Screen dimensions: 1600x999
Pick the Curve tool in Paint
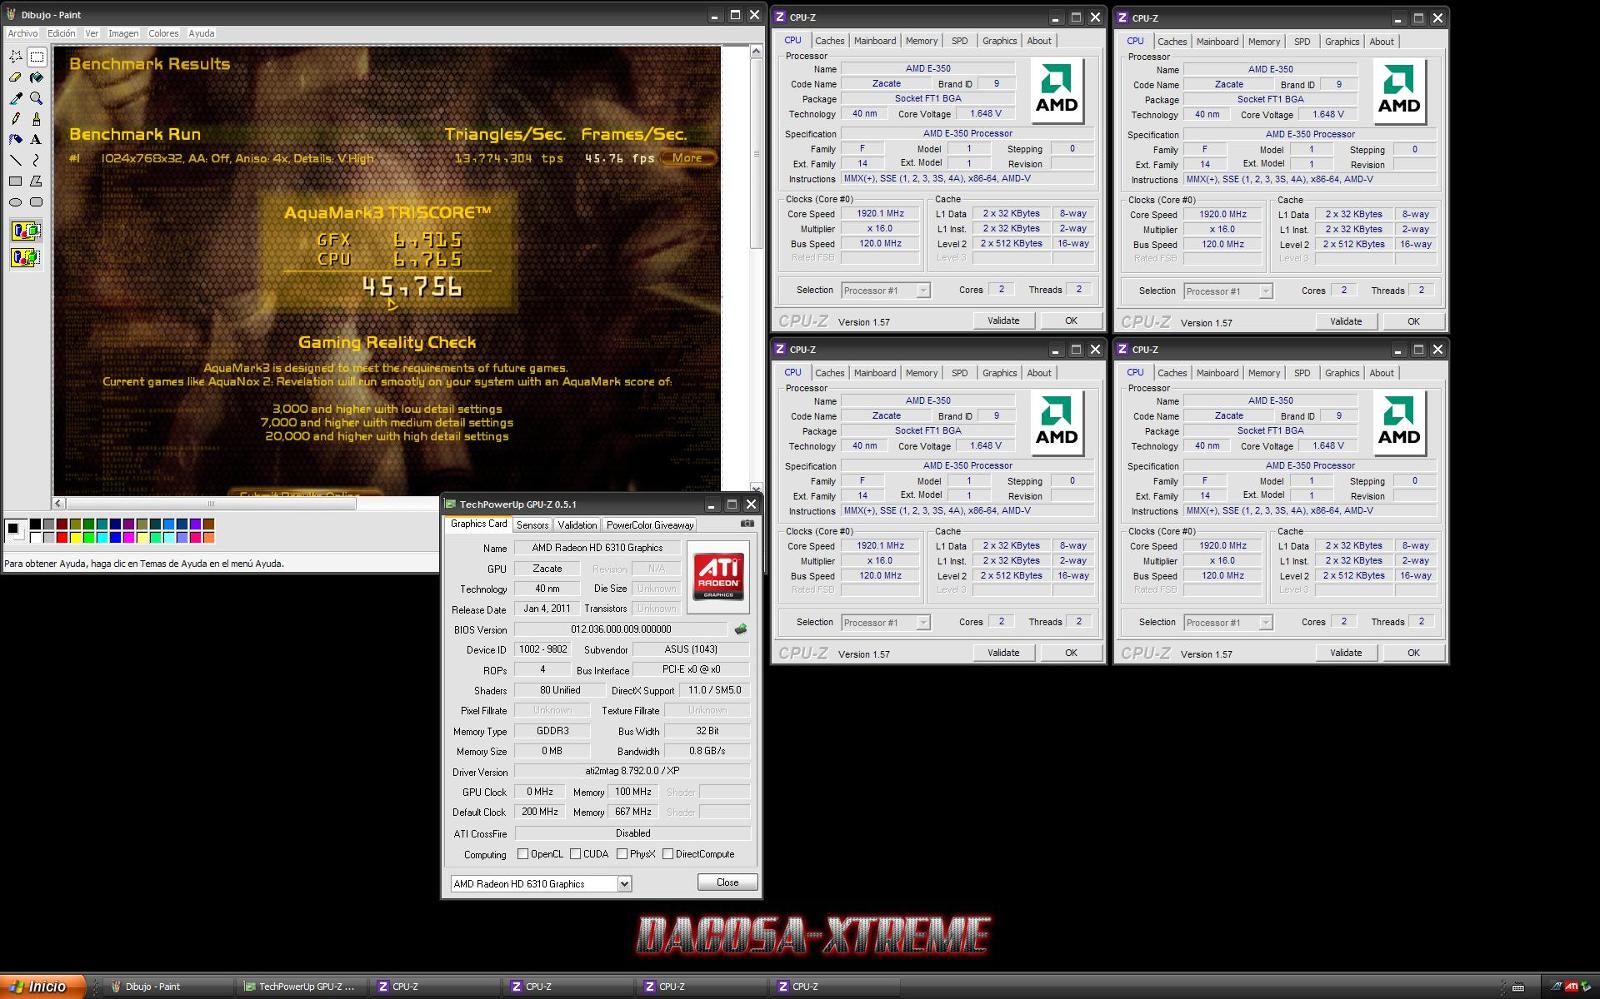(36, 160)
